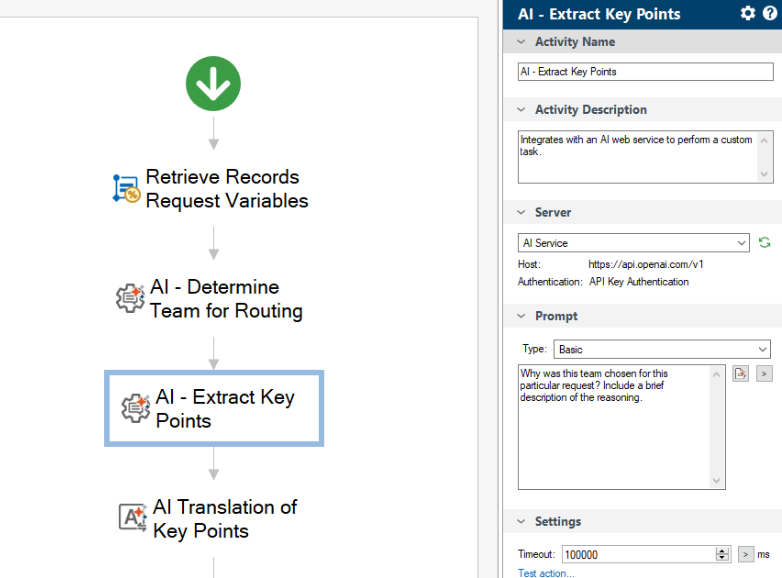782x578 pixels.
Task: Collapse the Server section
Action: pyautogui.click(x=521, y=213)
